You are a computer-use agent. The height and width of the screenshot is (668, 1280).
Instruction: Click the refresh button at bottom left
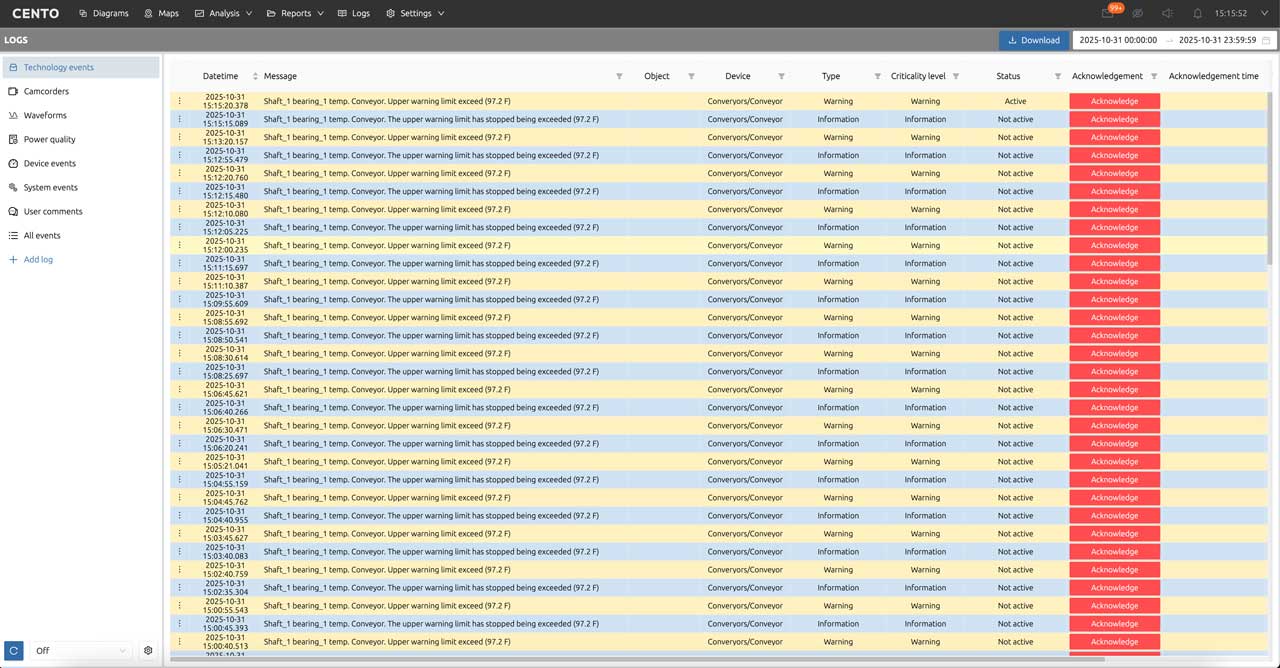pyautogui.click(x=13, y=650)
